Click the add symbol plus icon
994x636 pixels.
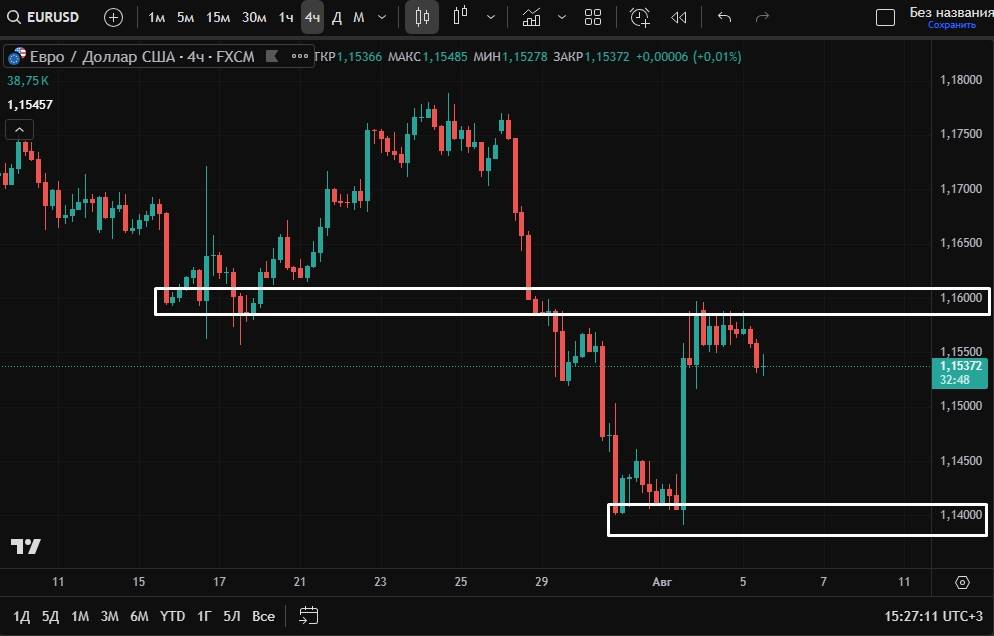(114, 17)
